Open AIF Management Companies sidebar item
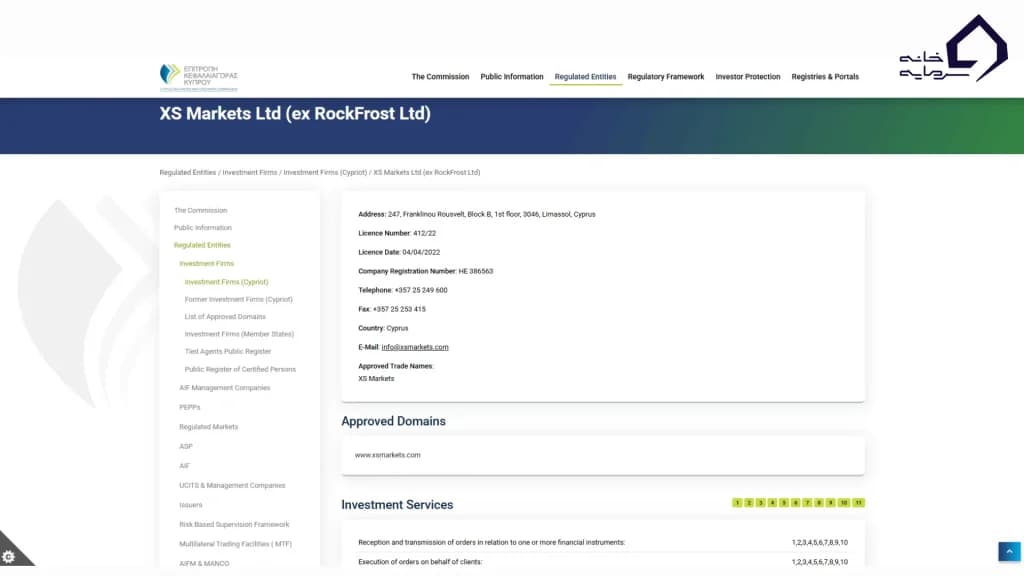This screenshot has height=576, width=1024. [224, 388]
